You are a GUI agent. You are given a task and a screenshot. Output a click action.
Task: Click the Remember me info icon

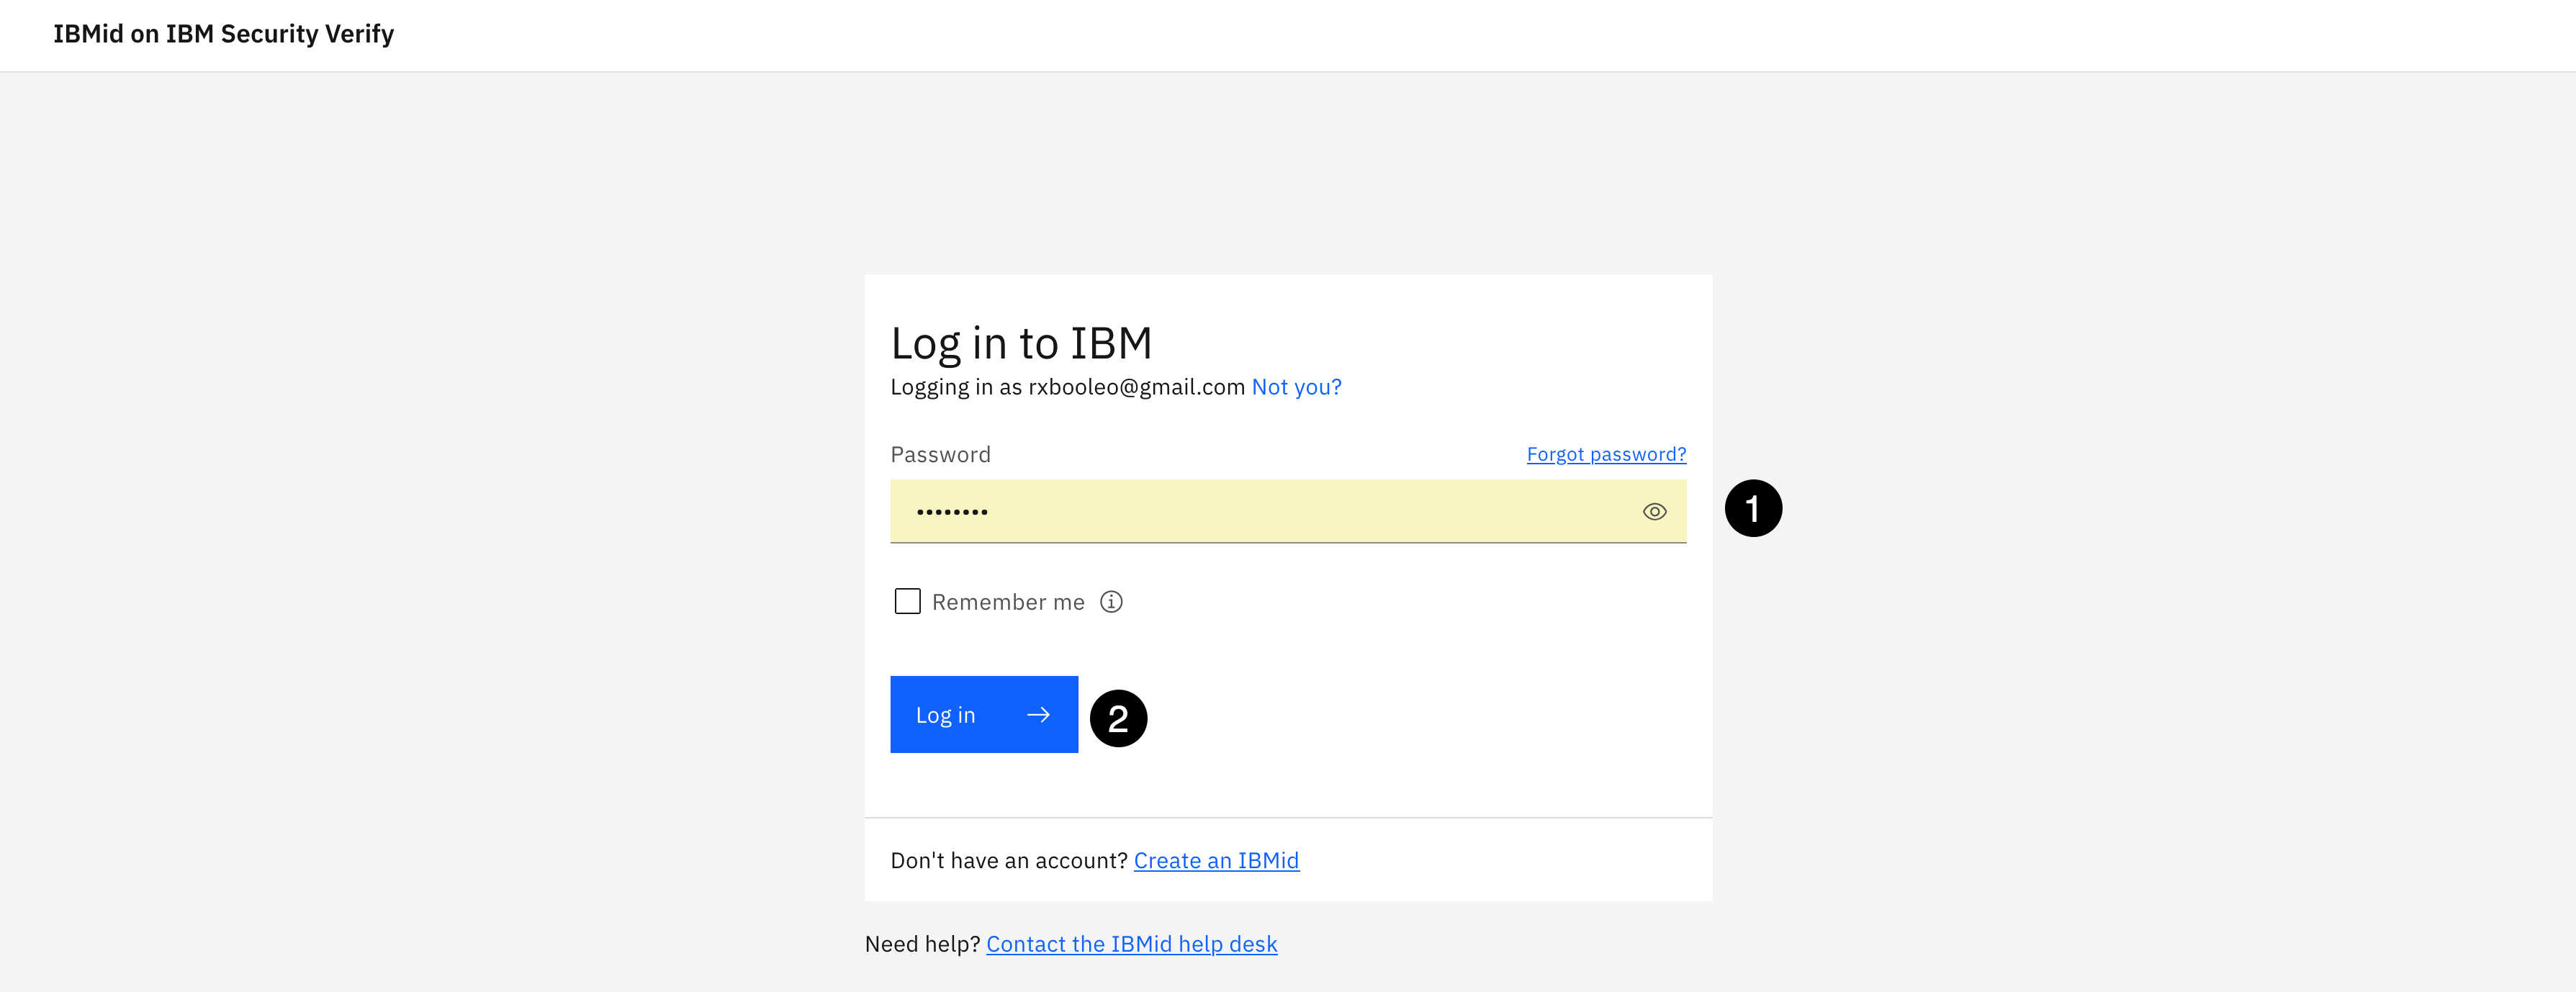[x=1111, y=602]
